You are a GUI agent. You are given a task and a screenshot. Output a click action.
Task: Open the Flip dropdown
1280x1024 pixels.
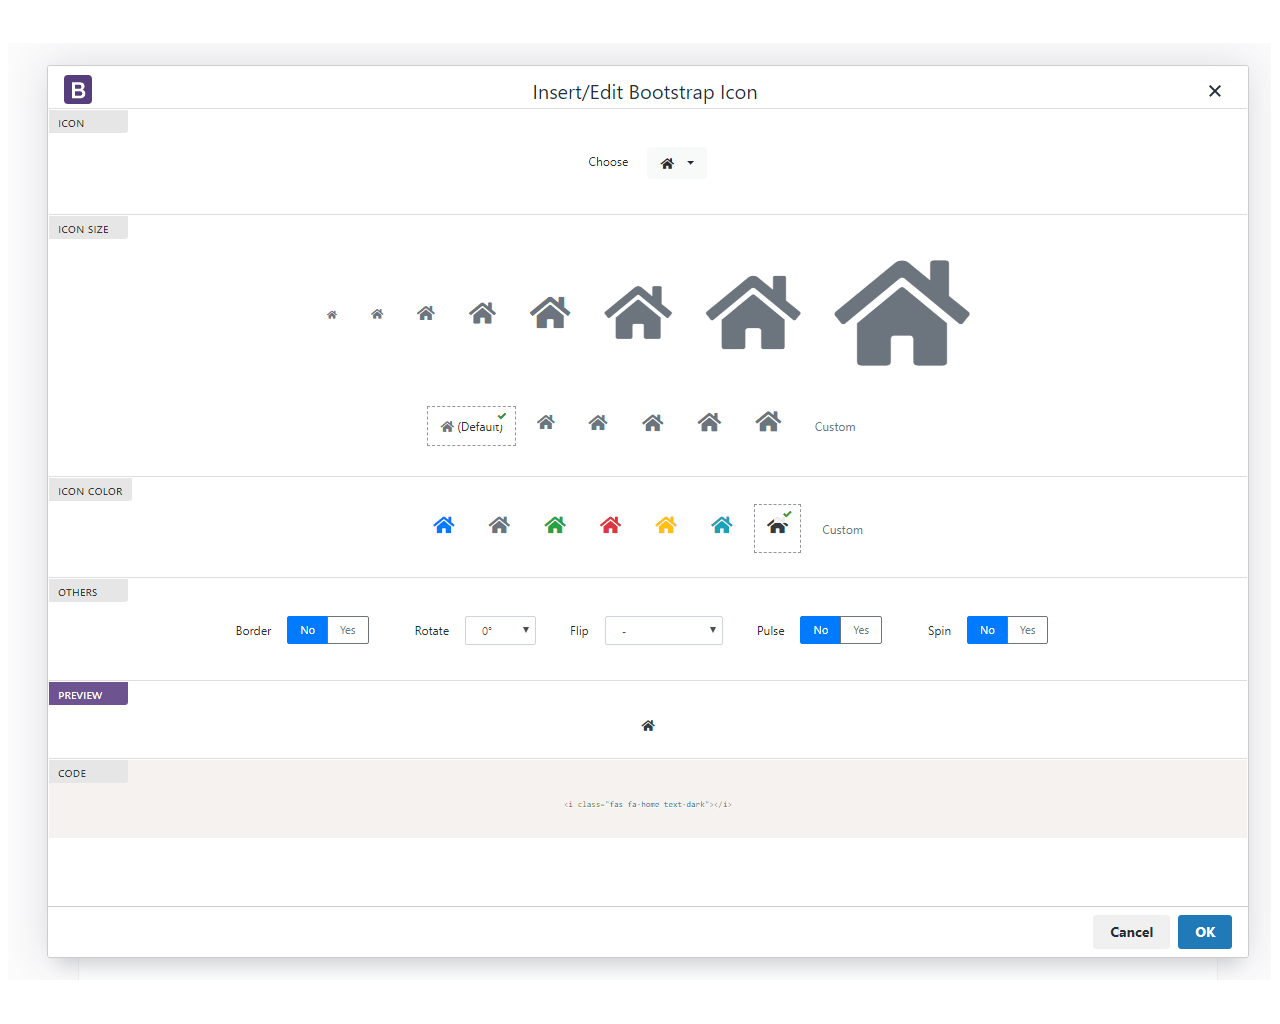(x=664, y=630)
